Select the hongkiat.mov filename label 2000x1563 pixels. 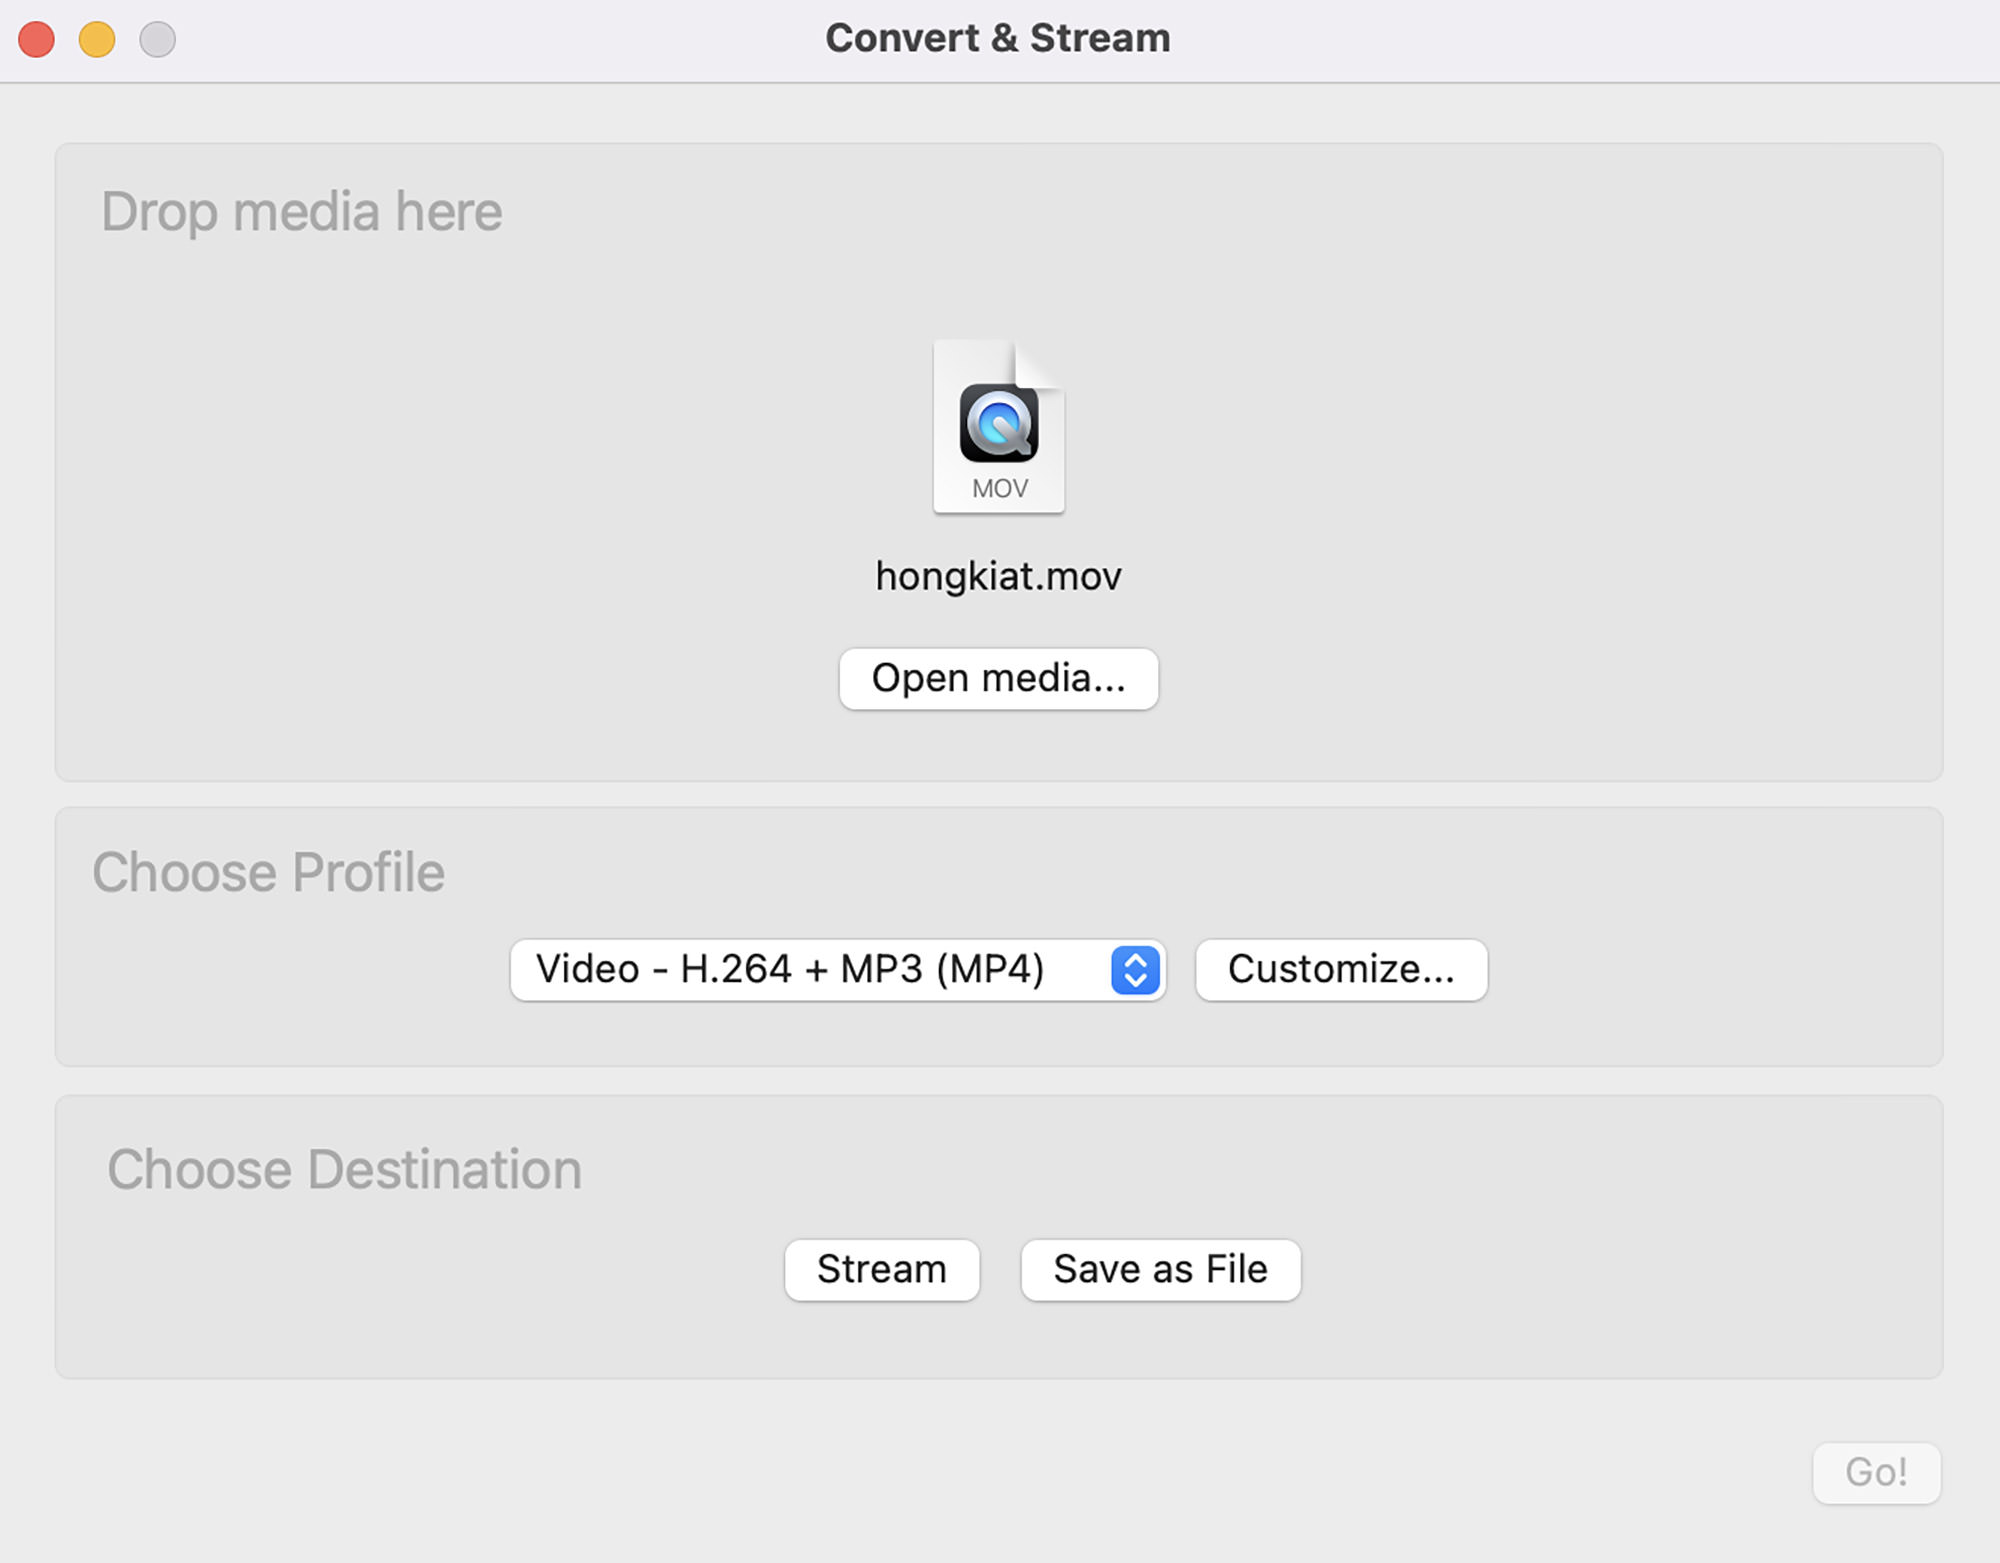click(x=999, y=577)
